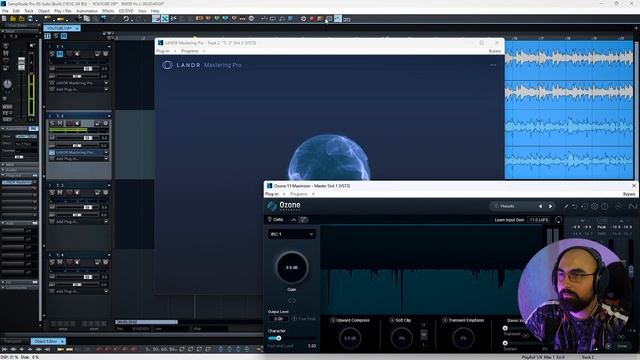The image size is (640, 360).
Task: Click Bypass in Ozone Maximizer window
Action: [629, 194]
